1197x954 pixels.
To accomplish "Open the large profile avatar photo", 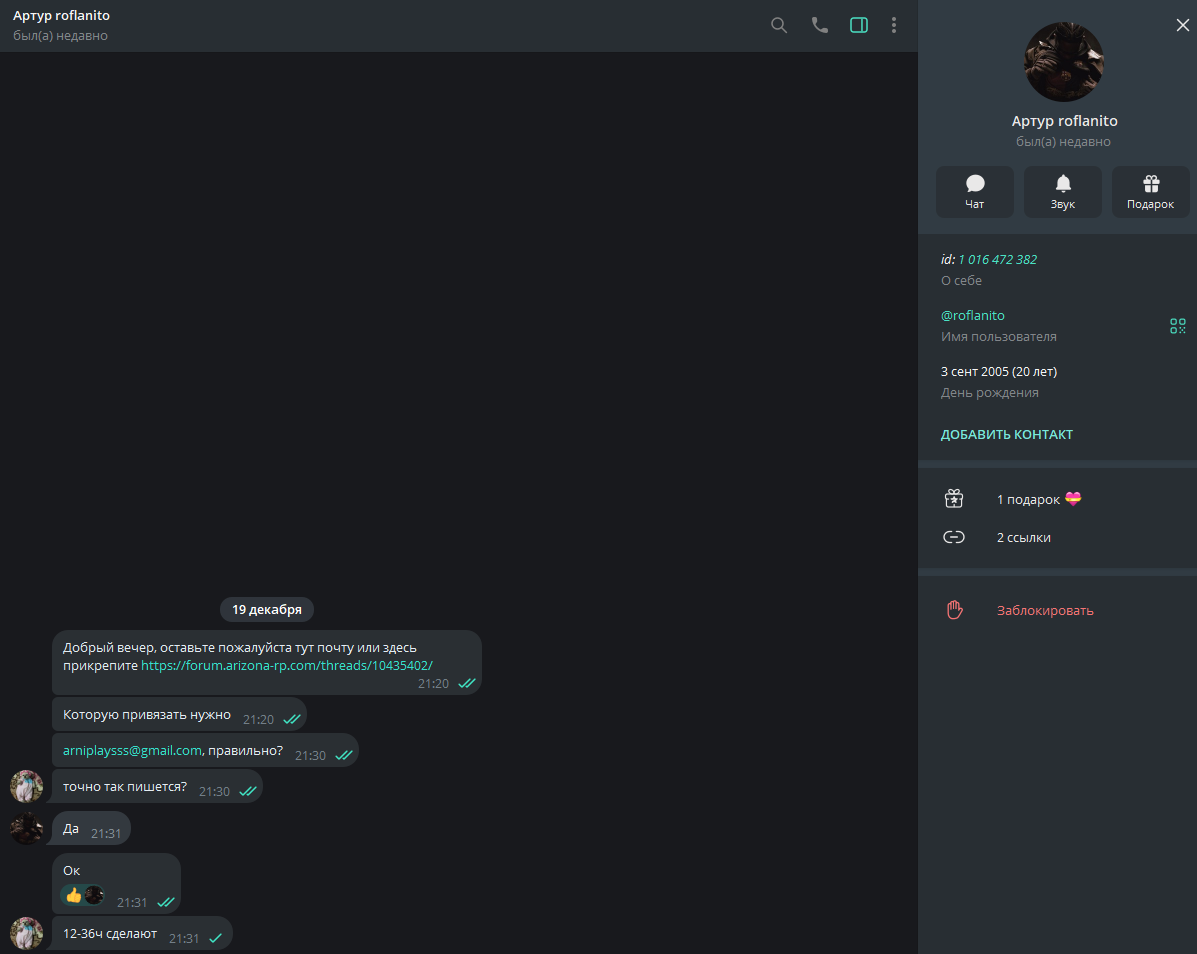I will coord(1063,62).
